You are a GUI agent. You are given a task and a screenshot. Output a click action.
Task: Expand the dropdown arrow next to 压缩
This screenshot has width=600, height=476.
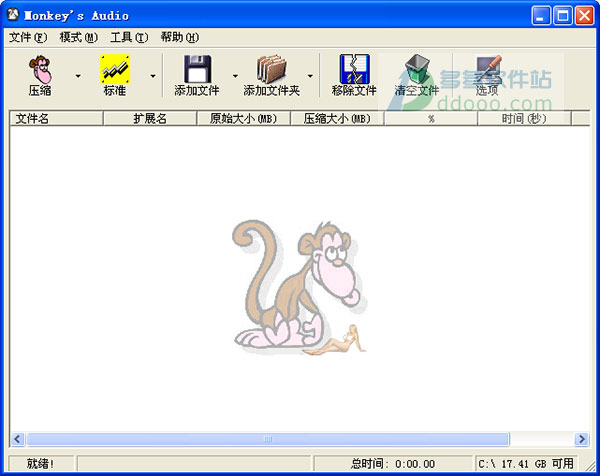click(78, 76)
